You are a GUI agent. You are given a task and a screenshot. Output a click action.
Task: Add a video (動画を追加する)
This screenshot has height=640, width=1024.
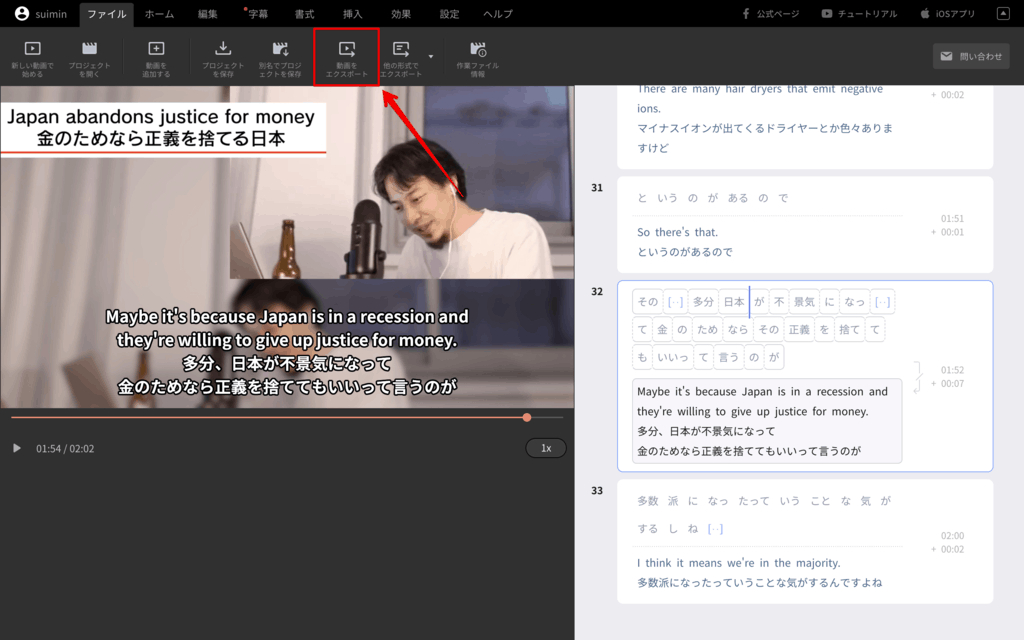click(x=156, y=58)
